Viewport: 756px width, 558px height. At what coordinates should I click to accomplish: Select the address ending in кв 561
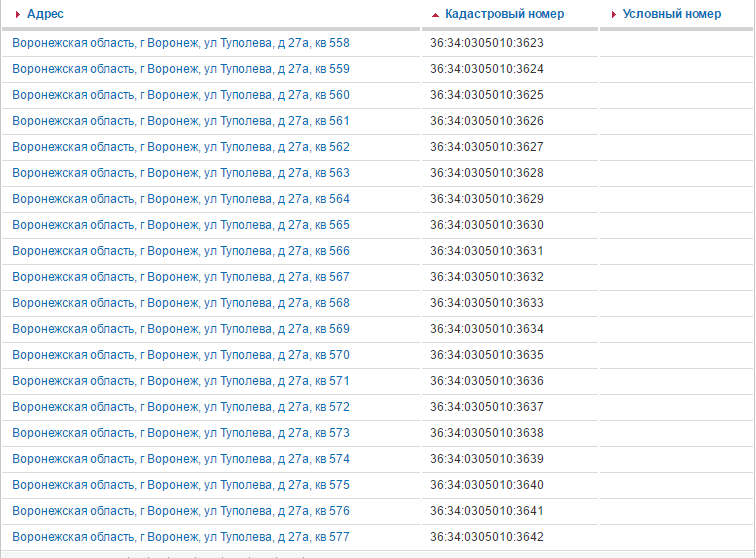181,121
